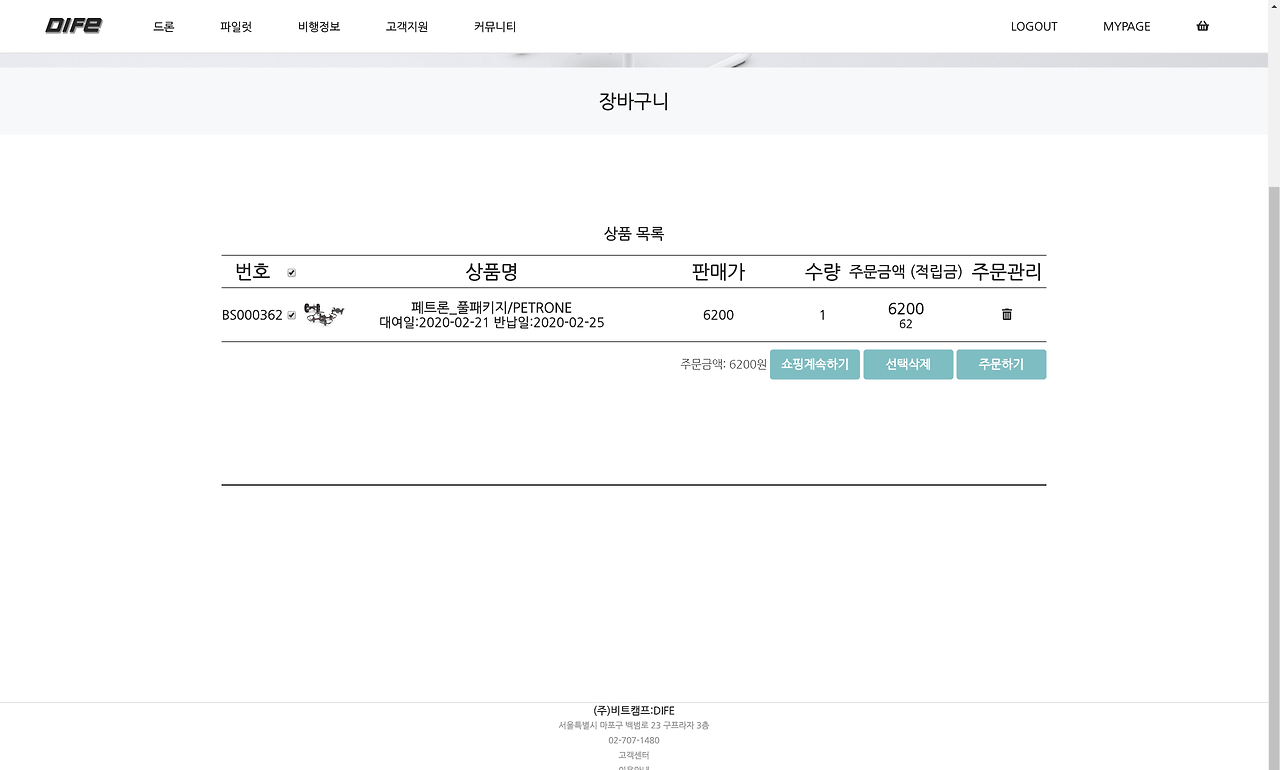Open the 드론 menu
Screen dimensions: 1280x770
pyautogui.click(x=164, y=27)
